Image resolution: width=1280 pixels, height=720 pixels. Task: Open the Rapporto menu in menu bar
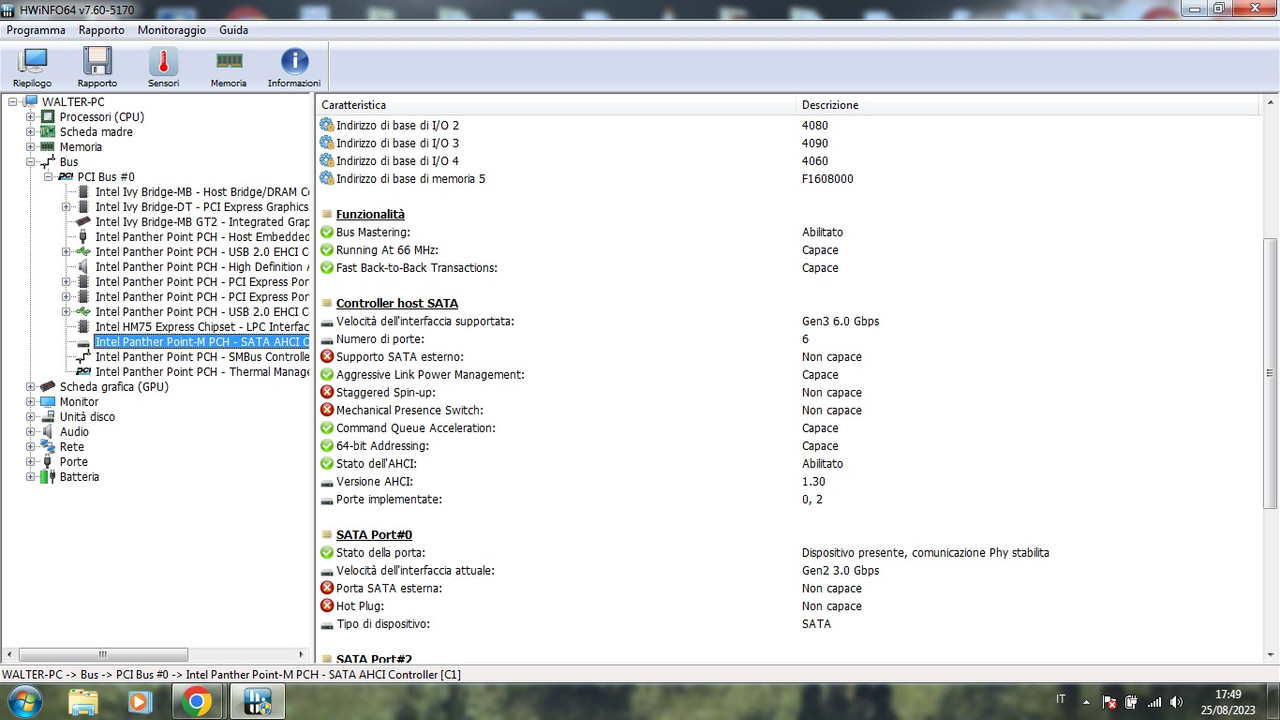pos(101,30)
